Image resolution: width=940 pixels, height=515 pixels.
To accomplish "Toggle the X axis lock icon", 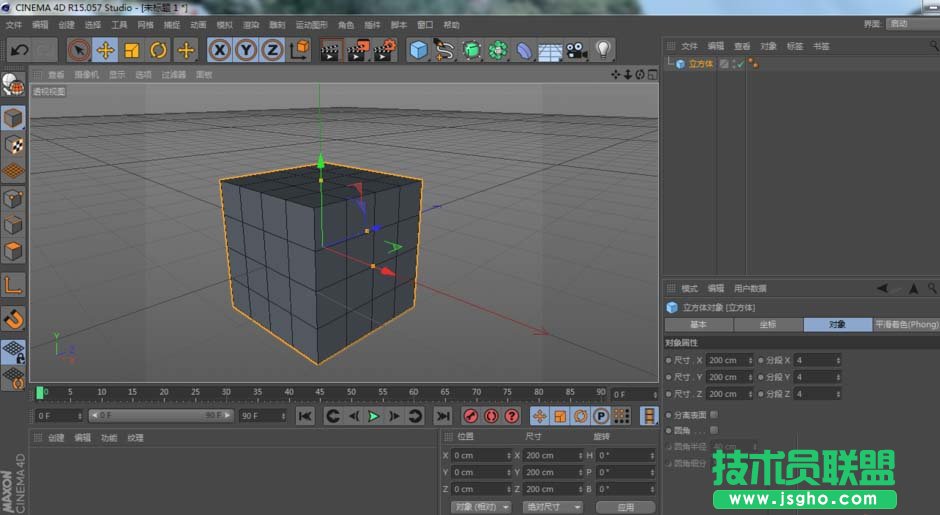I will tap(219, 50).
